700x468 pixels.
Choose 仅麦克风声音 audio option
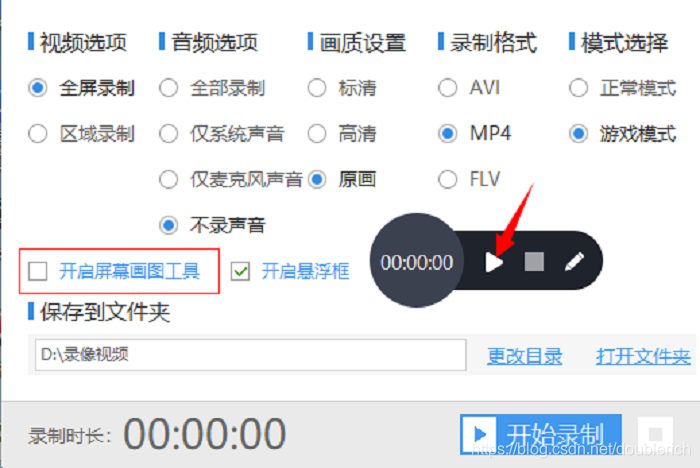(168, 180)
